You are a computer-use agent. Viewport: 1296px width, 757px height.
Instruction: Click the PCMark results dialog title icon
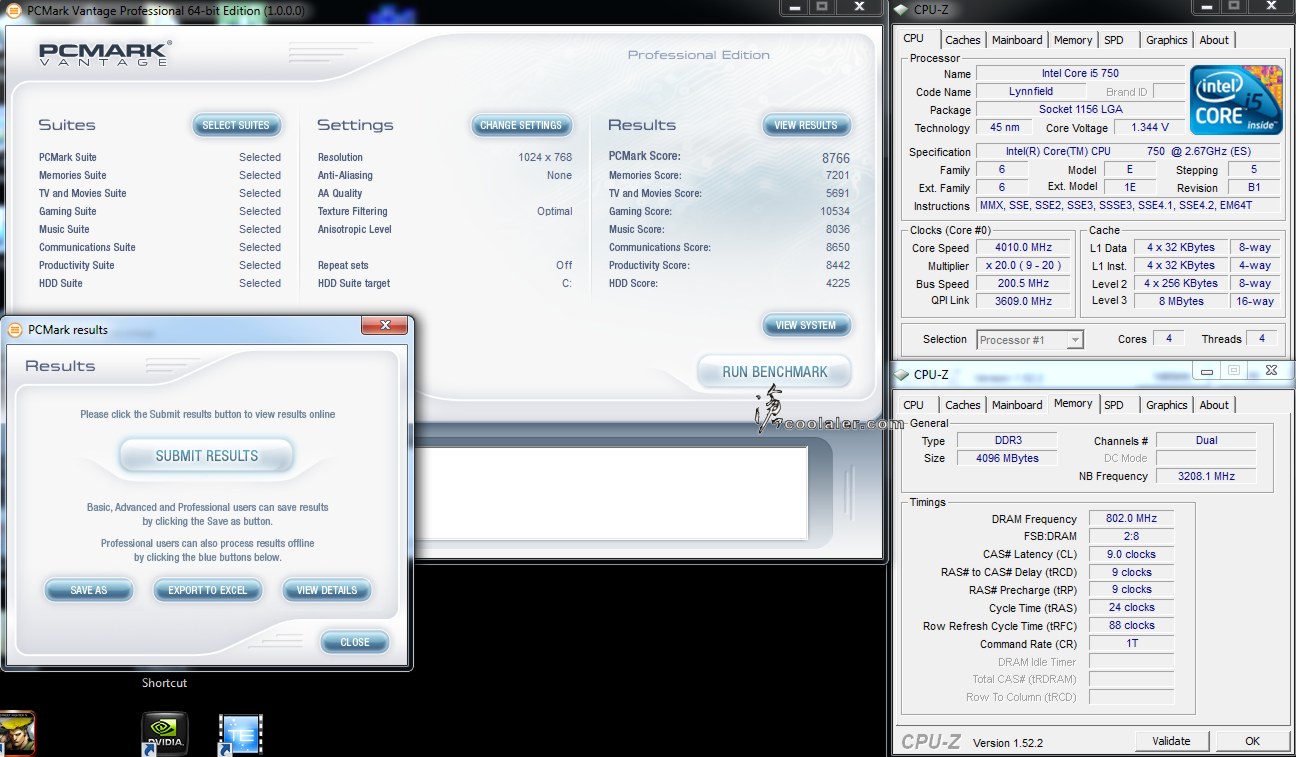coord(15,329)
